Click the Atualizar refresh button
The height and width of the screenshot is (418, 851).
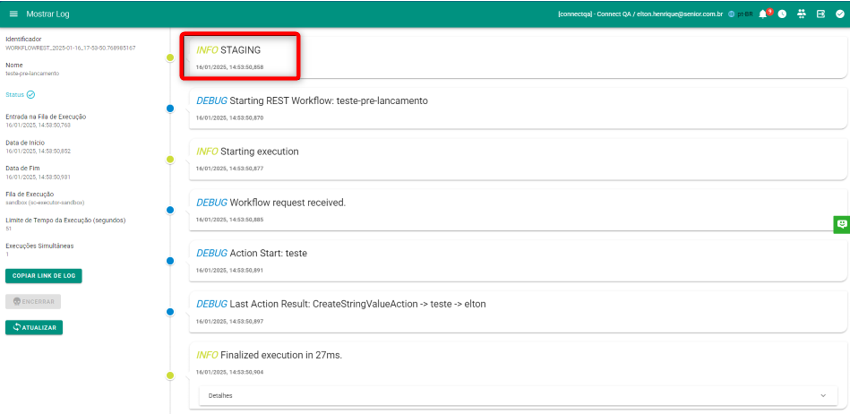34,327
